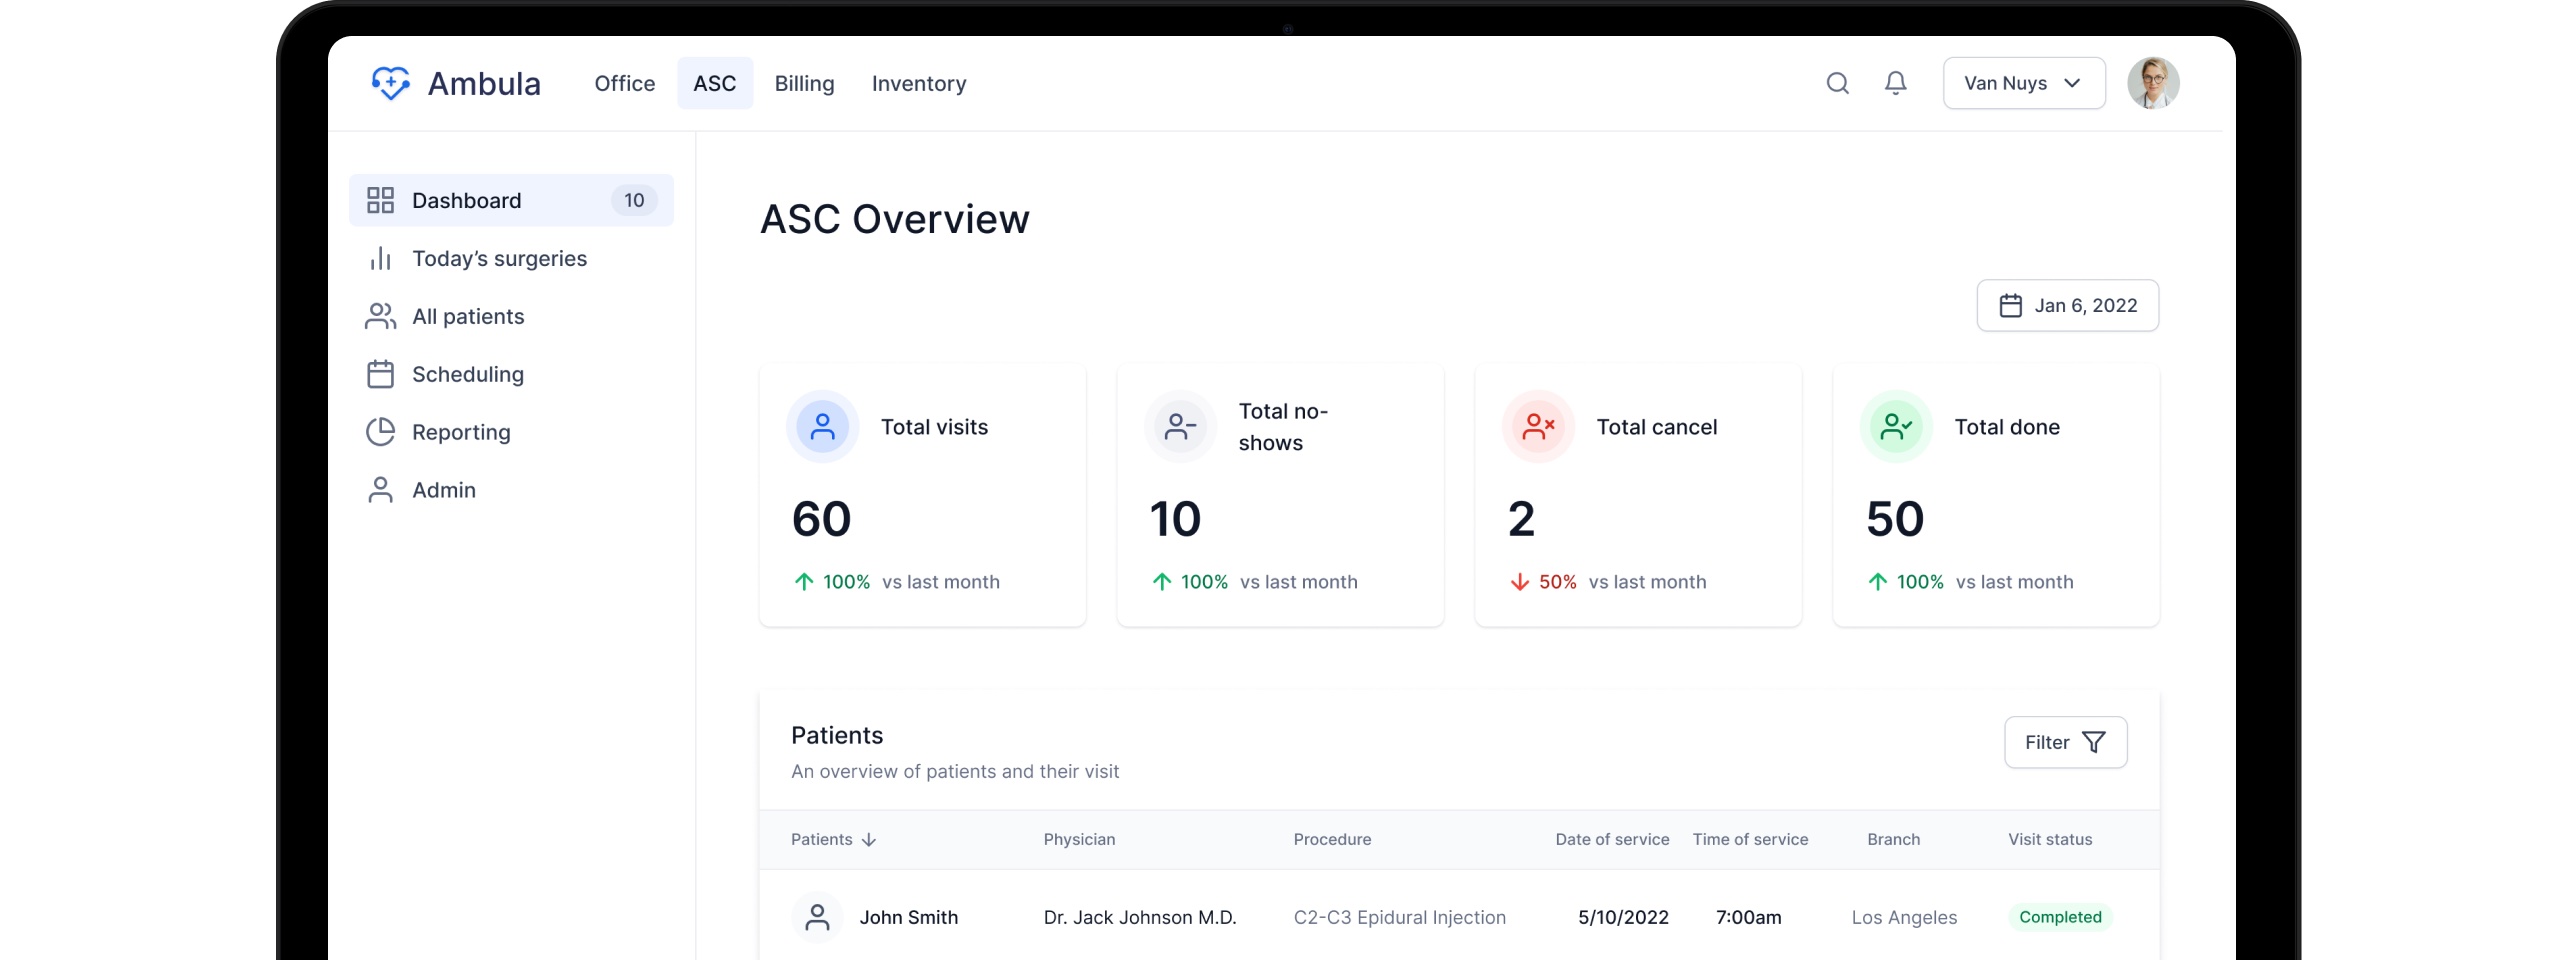Click the green up arrow on Total no-shows
This screenshot has height=960, width=2560.
tap(1161, 582)
